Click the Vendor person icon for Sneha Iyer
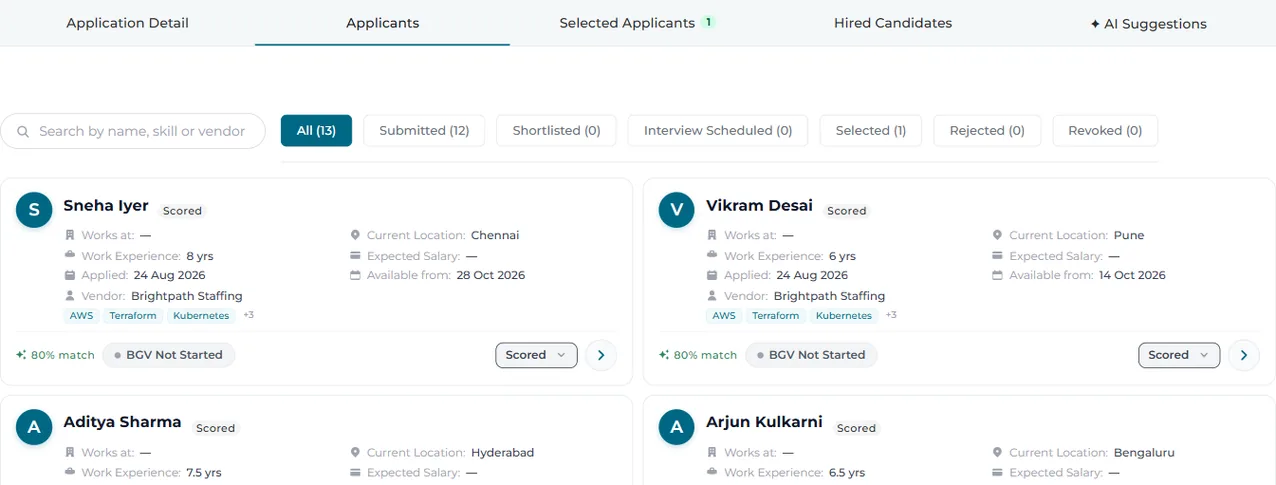This screenshot has height=485, width=1276. pyautogui.click(x=70, y=296)
